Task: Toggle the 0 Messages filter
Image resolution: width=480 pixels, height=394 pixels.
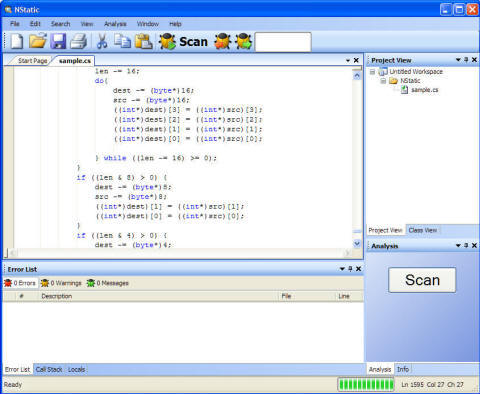Action: coord(108,283)
